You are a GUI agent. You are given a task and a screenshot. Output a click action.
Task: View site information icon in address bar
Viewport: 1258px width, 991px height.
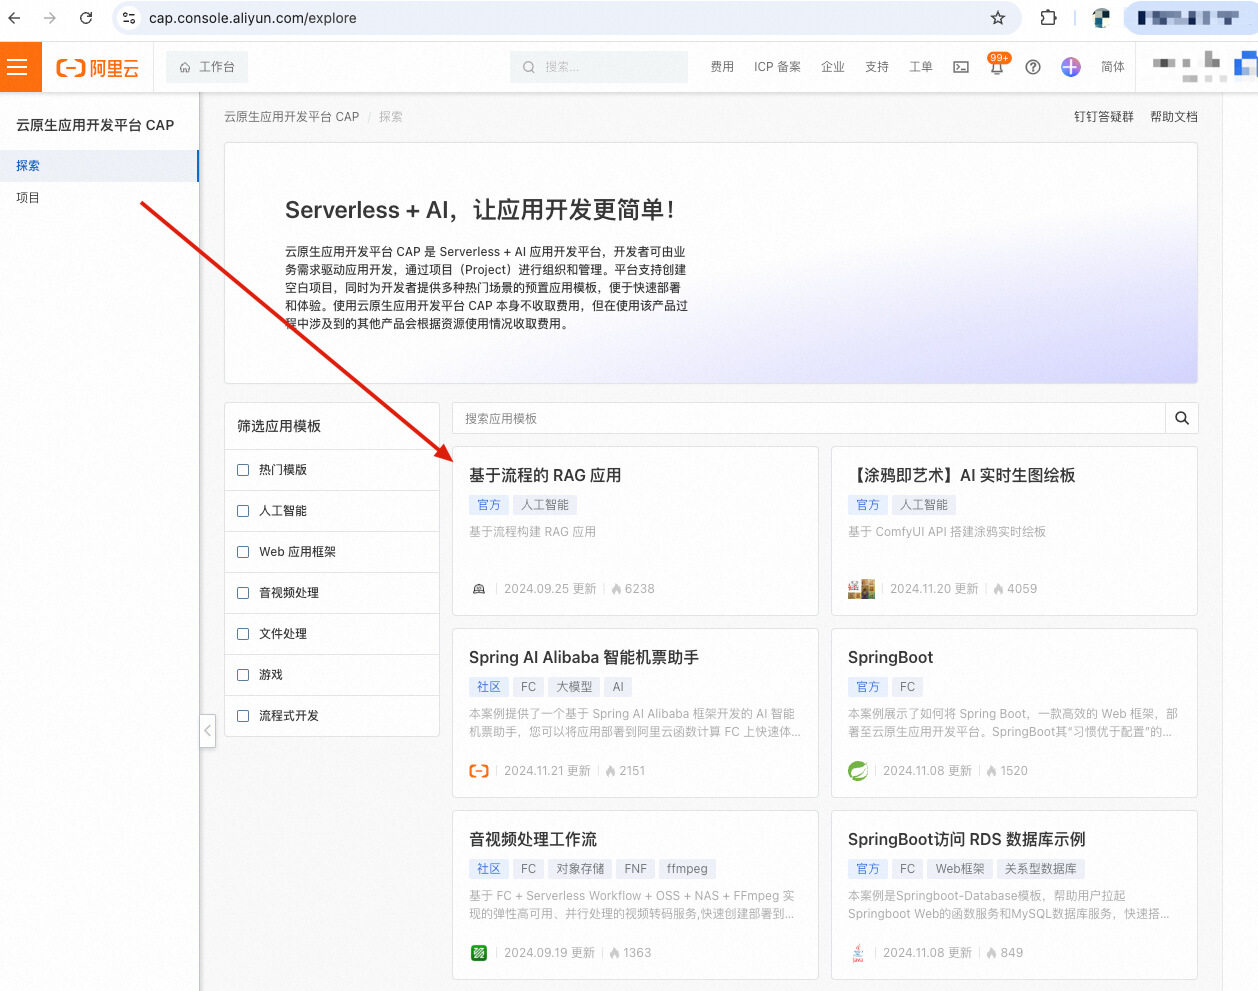pyautogui.click(x=129, y=18)
